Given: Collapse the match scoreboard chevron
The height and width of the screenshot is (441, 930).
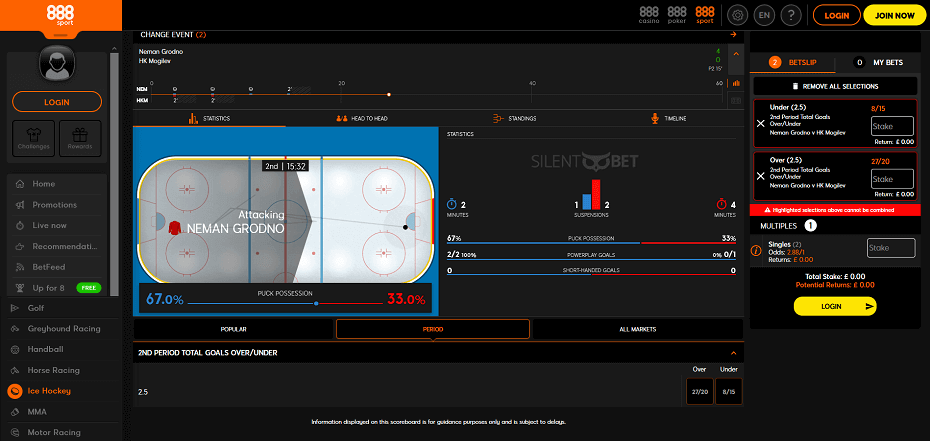Looking at the screenshot, I should pos(736,54).
